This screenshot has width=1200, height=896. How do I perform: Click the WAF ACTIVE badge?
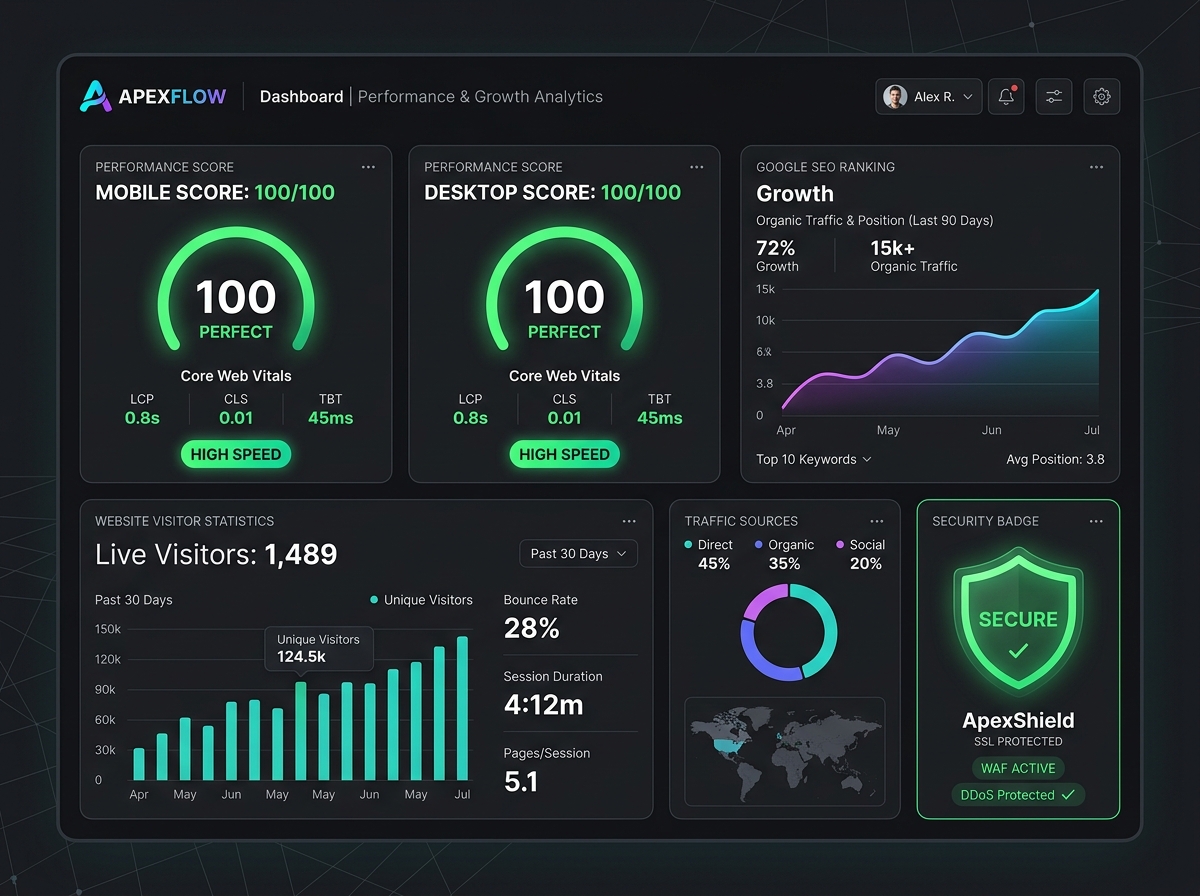coord(1018,768)
